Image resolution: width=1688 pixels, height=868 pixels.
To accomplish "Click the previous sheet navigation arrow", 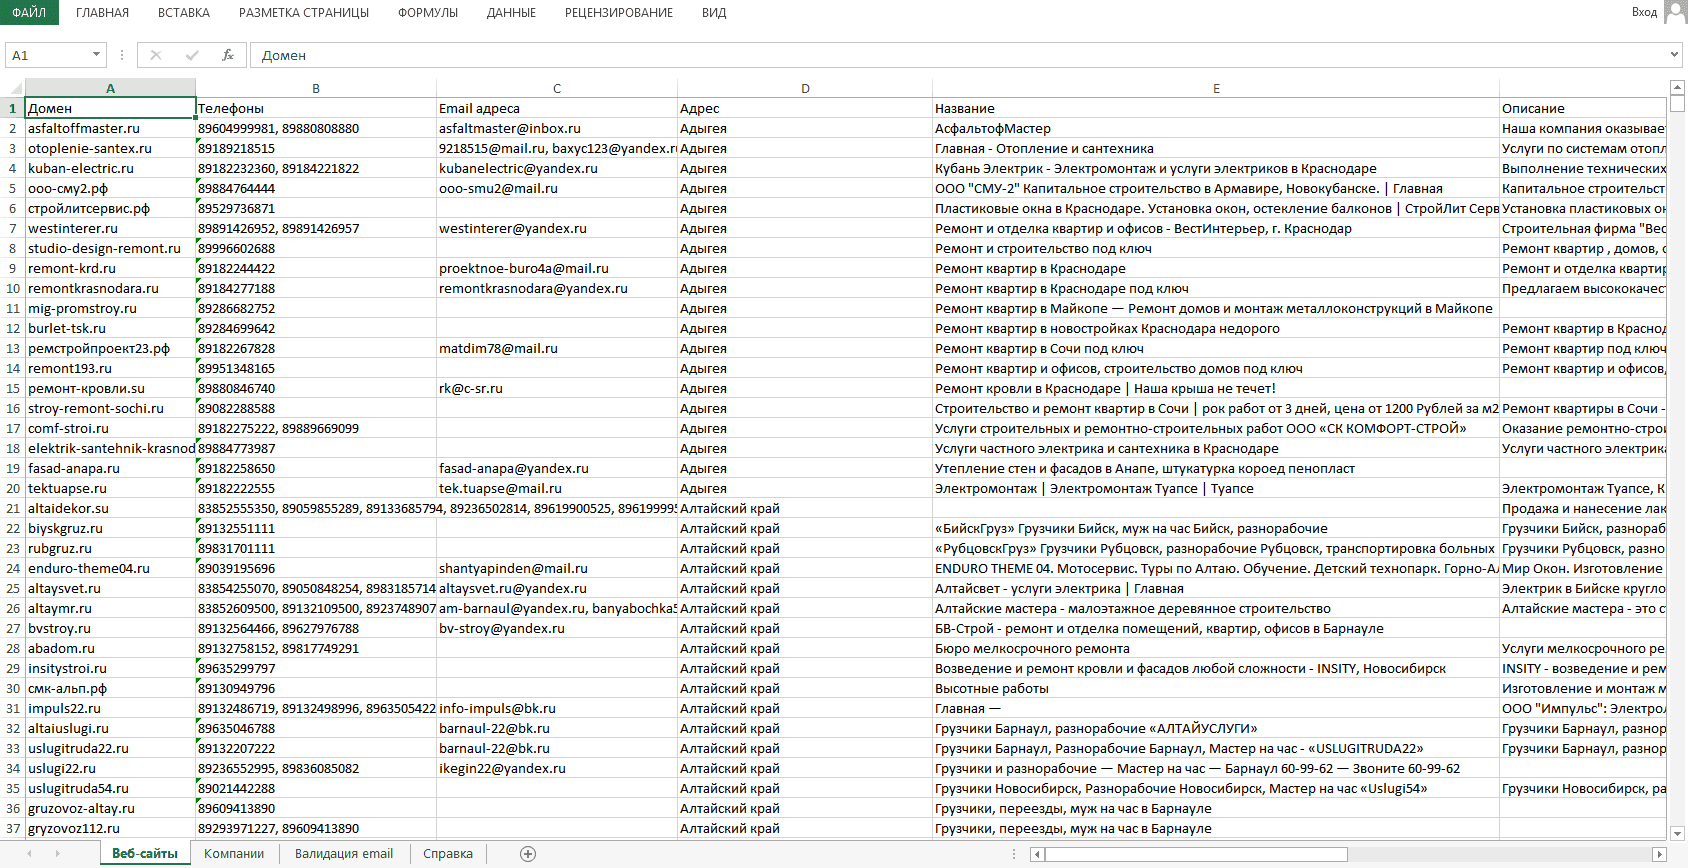I will pos(29,853).
